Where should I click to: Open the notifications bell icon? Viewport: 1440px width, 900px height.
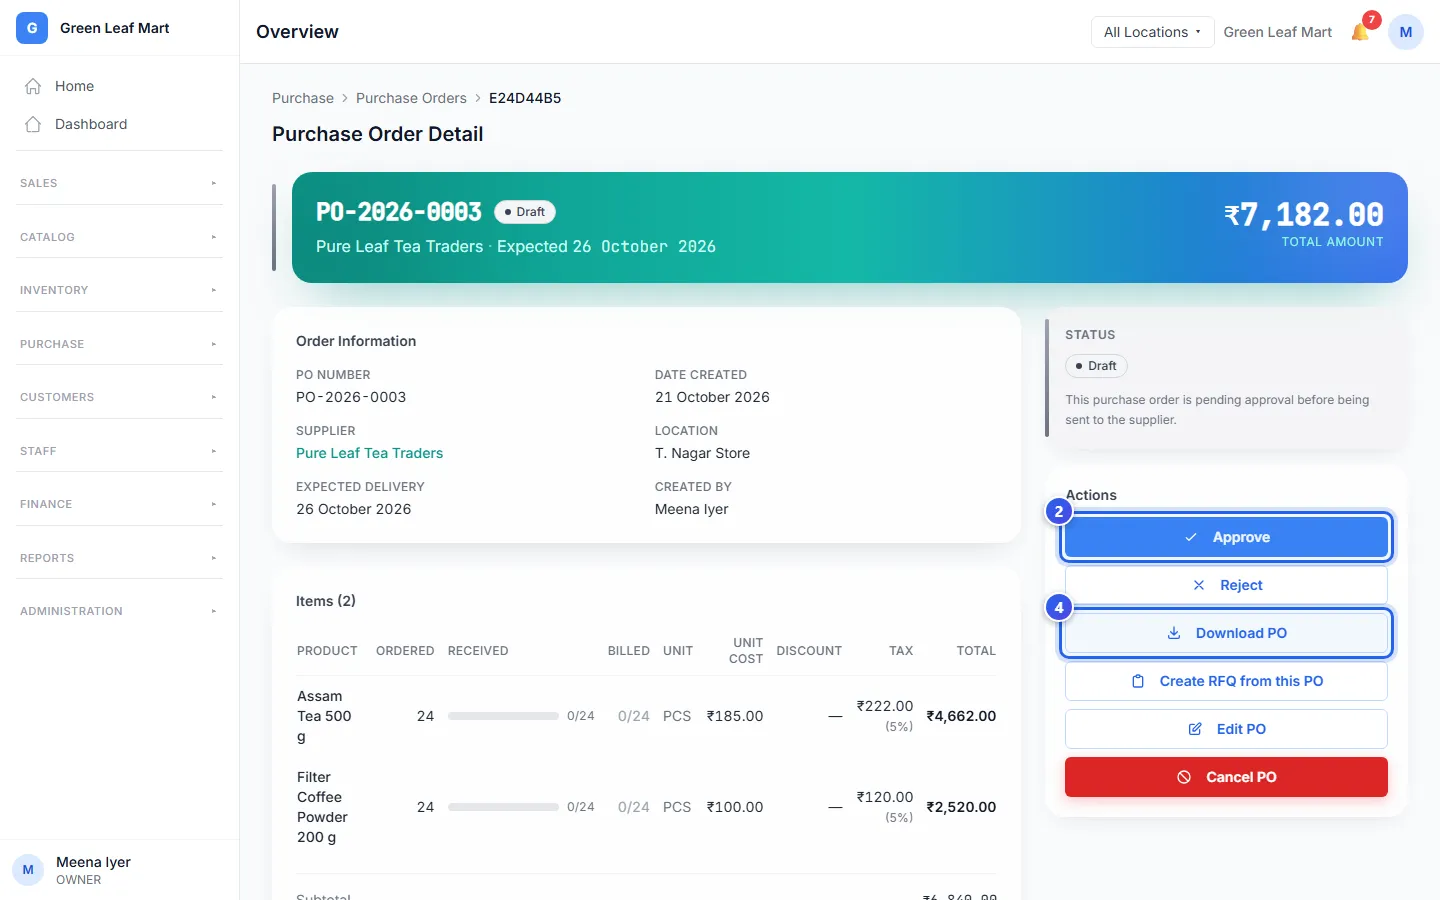click(x=1360, y=32)
